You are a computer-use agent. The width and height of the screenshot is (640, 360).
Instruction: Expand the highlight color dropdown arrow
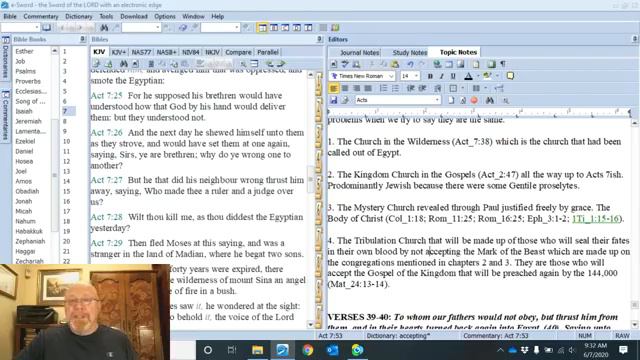coord(497,76)
